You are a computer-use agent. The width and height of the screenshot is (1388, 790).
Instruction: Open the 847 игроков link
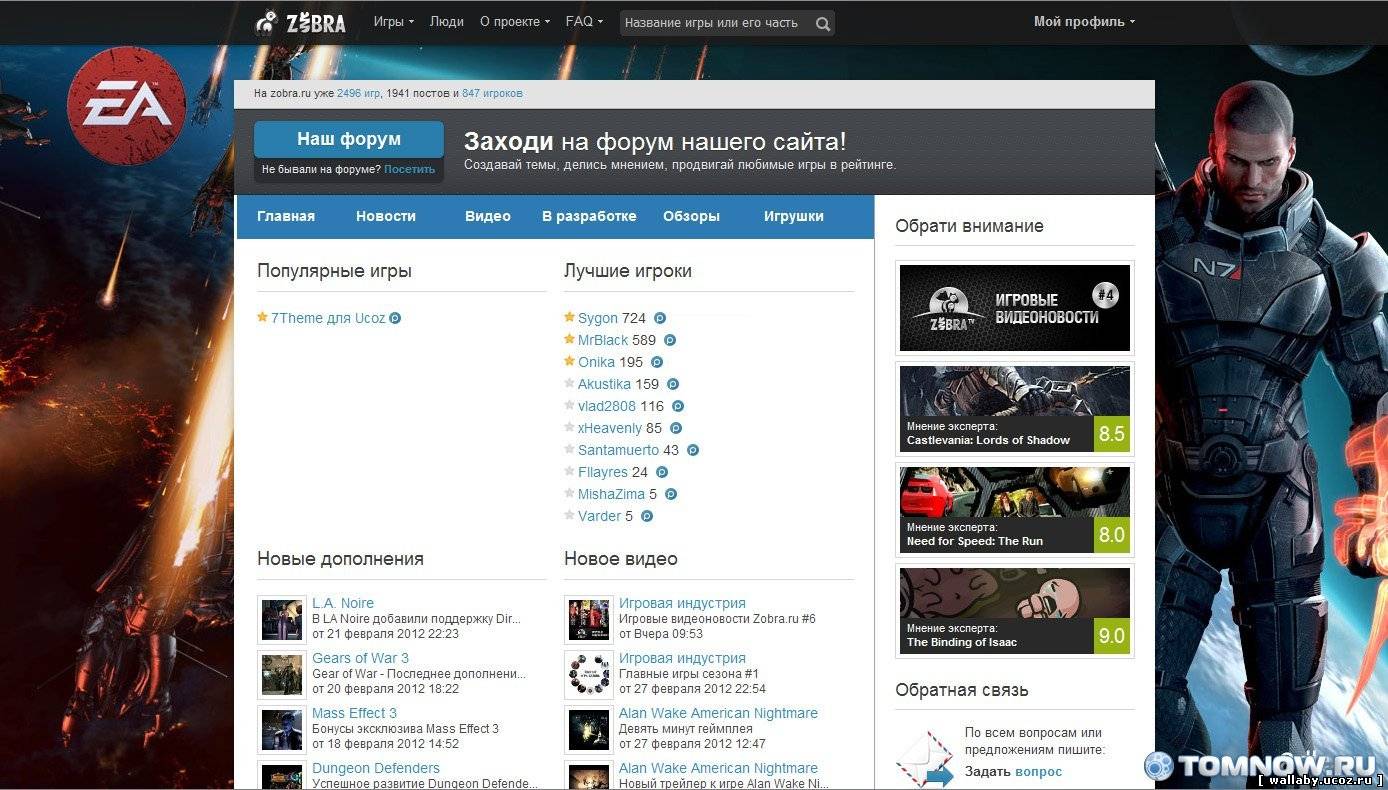pyautogui.click(x=492, y=94)
